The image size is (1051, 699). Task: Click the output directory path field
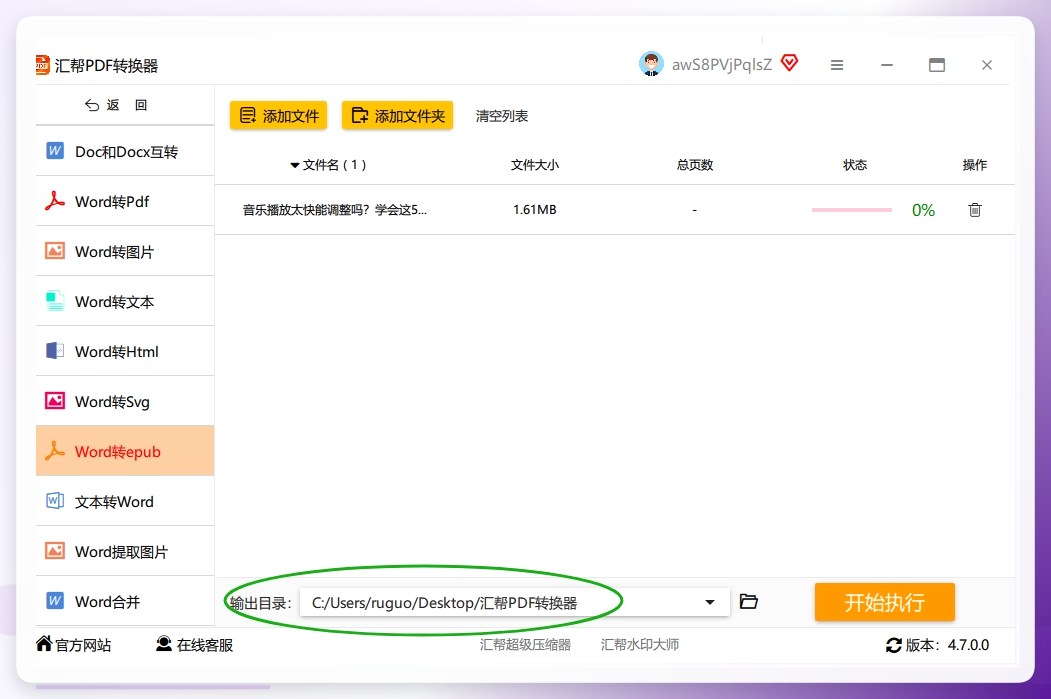pos(515,602)
